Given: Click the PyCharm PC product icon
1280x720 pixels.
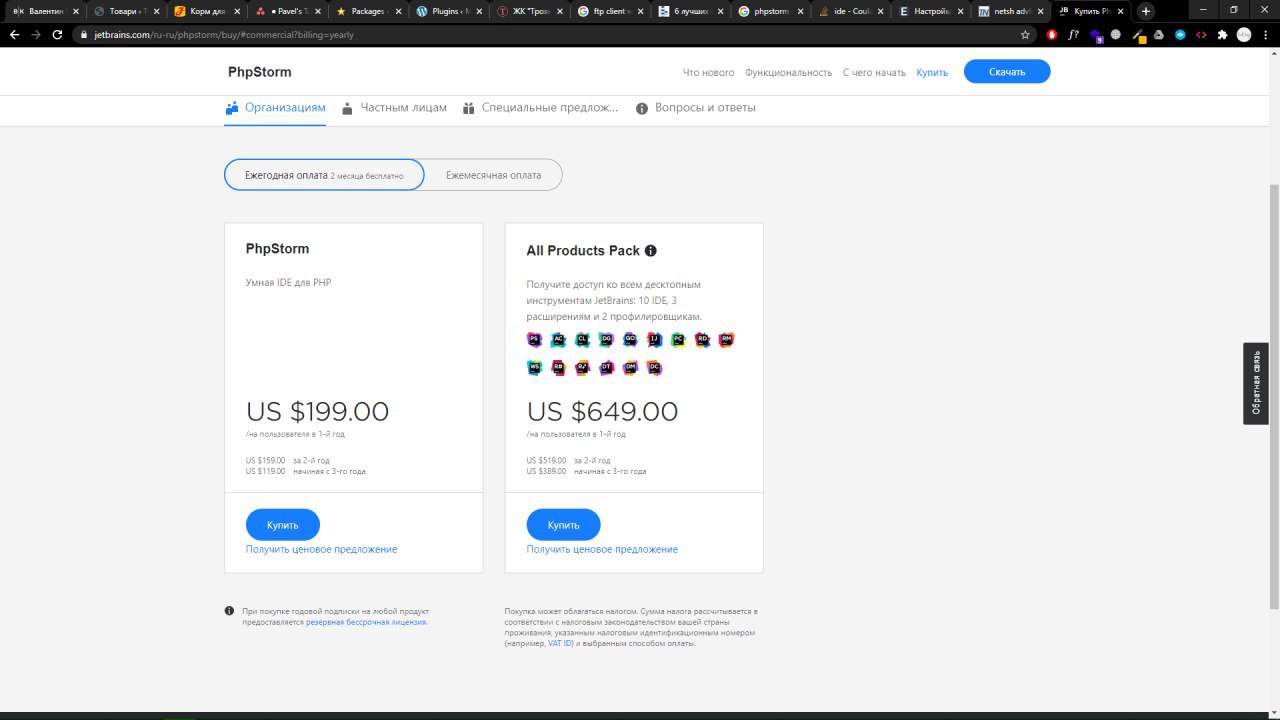Looking at the screenshot, I should click(678, 340).
